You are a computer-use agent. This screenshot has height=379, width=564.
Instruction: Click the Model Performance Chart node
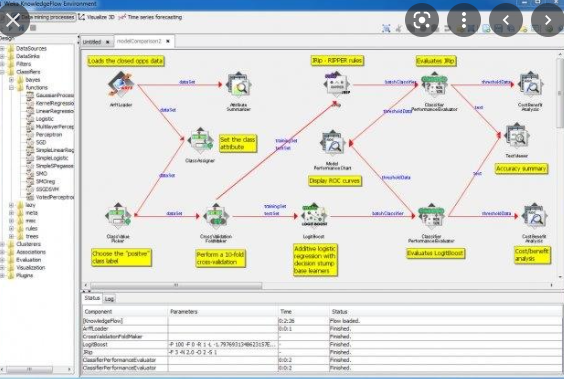coord(332,143)
